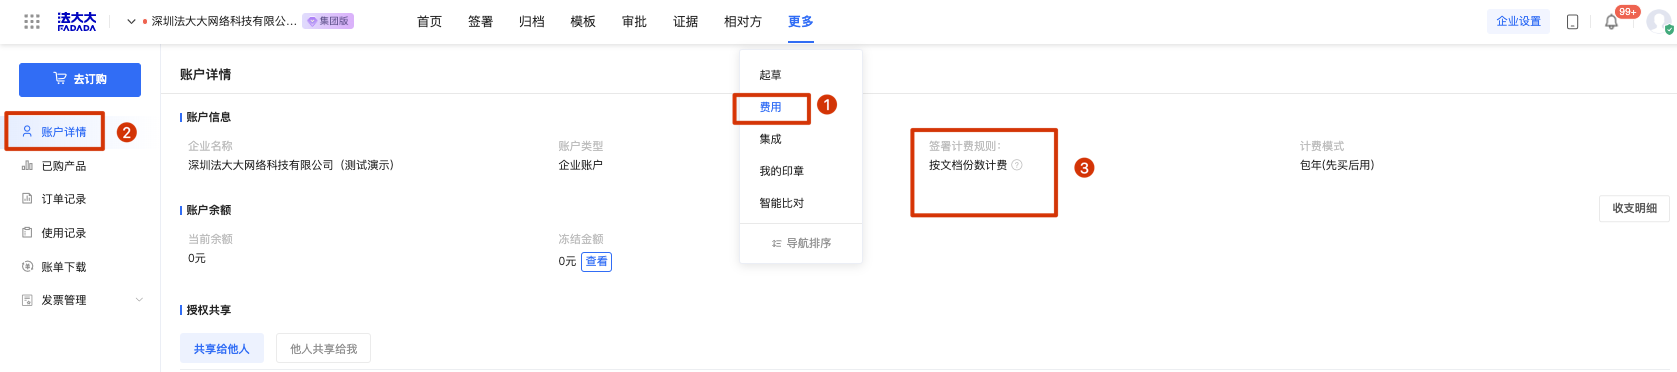The width and height of the screenshot is (1677, 372).
Task: Click the 已购产品 bar chart icon
Action: [x=27, y=166]
